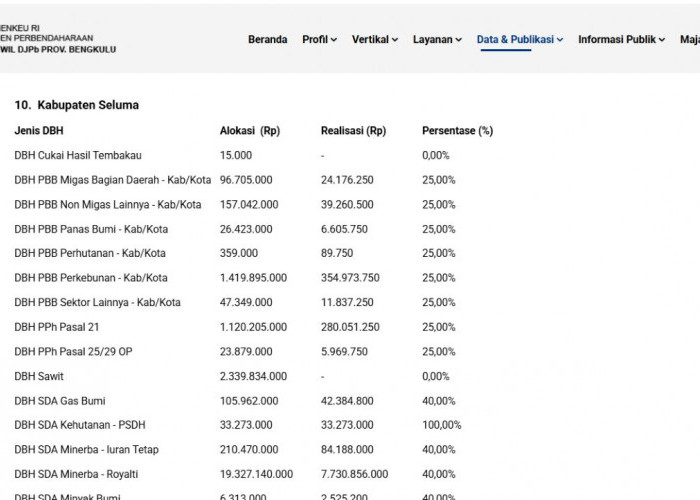Expand the Profil dropdown chevron
Viewport: 700px width, 500px height.
(x=333, y=40)
